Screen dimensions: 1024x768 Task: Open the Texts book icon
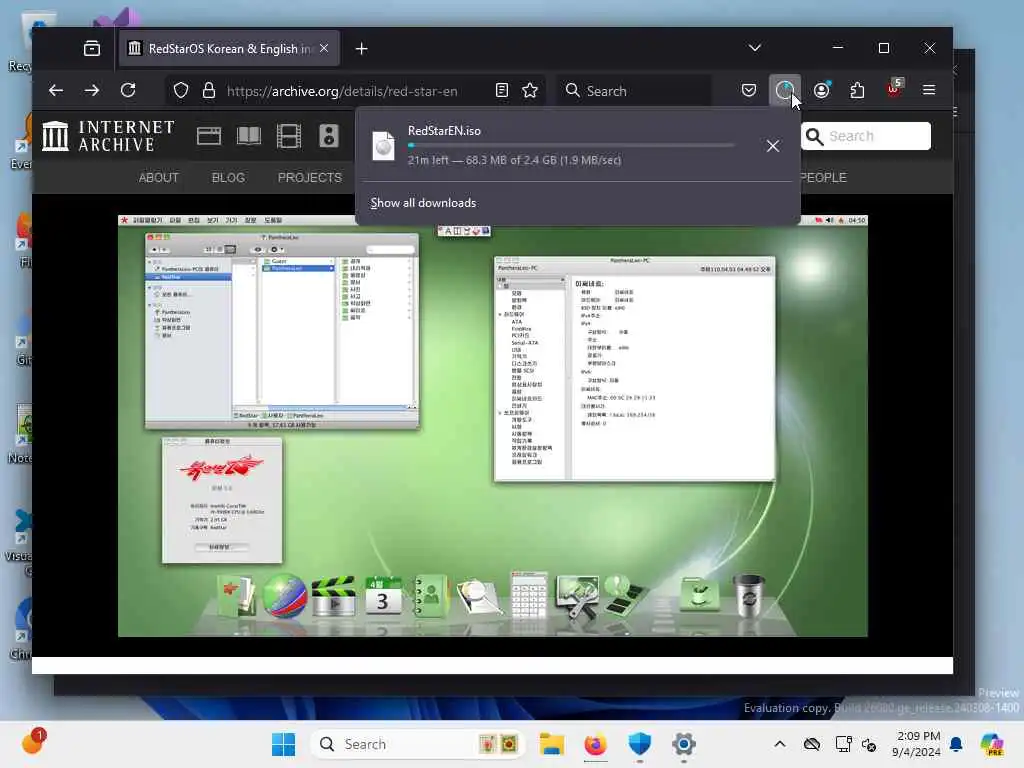coord(249,136)
